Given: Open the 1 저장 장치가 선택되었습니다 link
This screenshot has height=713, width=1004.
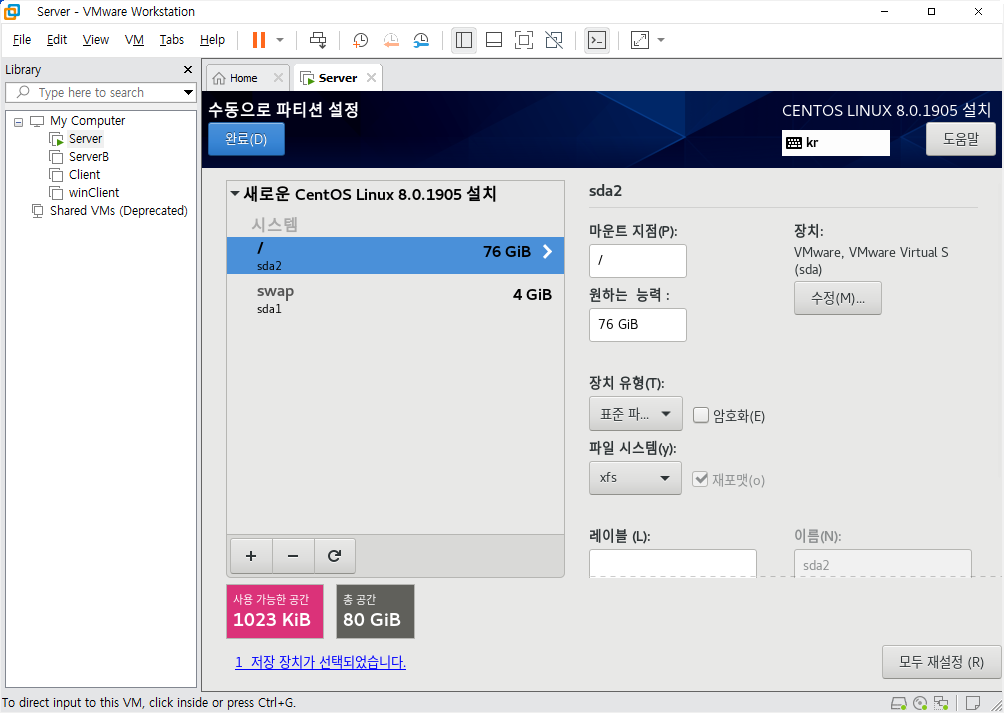Looking at the screenshot, I should tap(321, 662).
